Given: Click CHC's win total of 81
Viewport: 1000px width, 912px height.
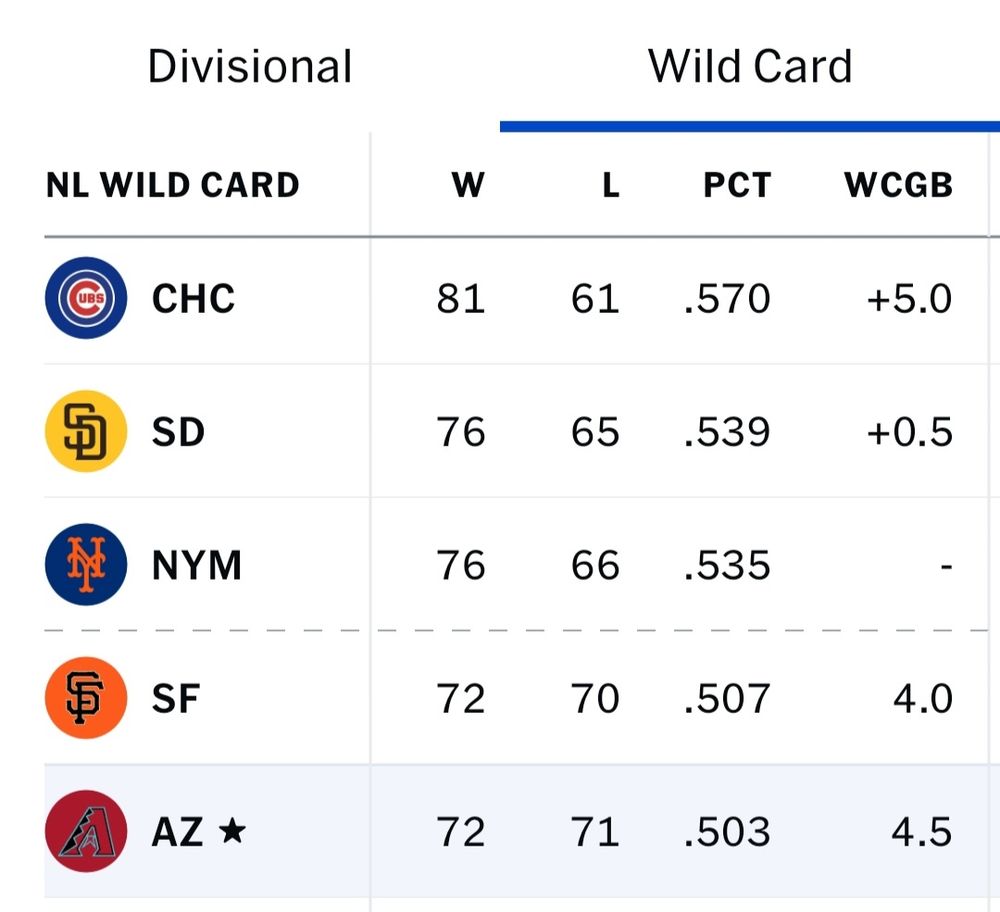Looking at the screenshot, I should (459, 298).
